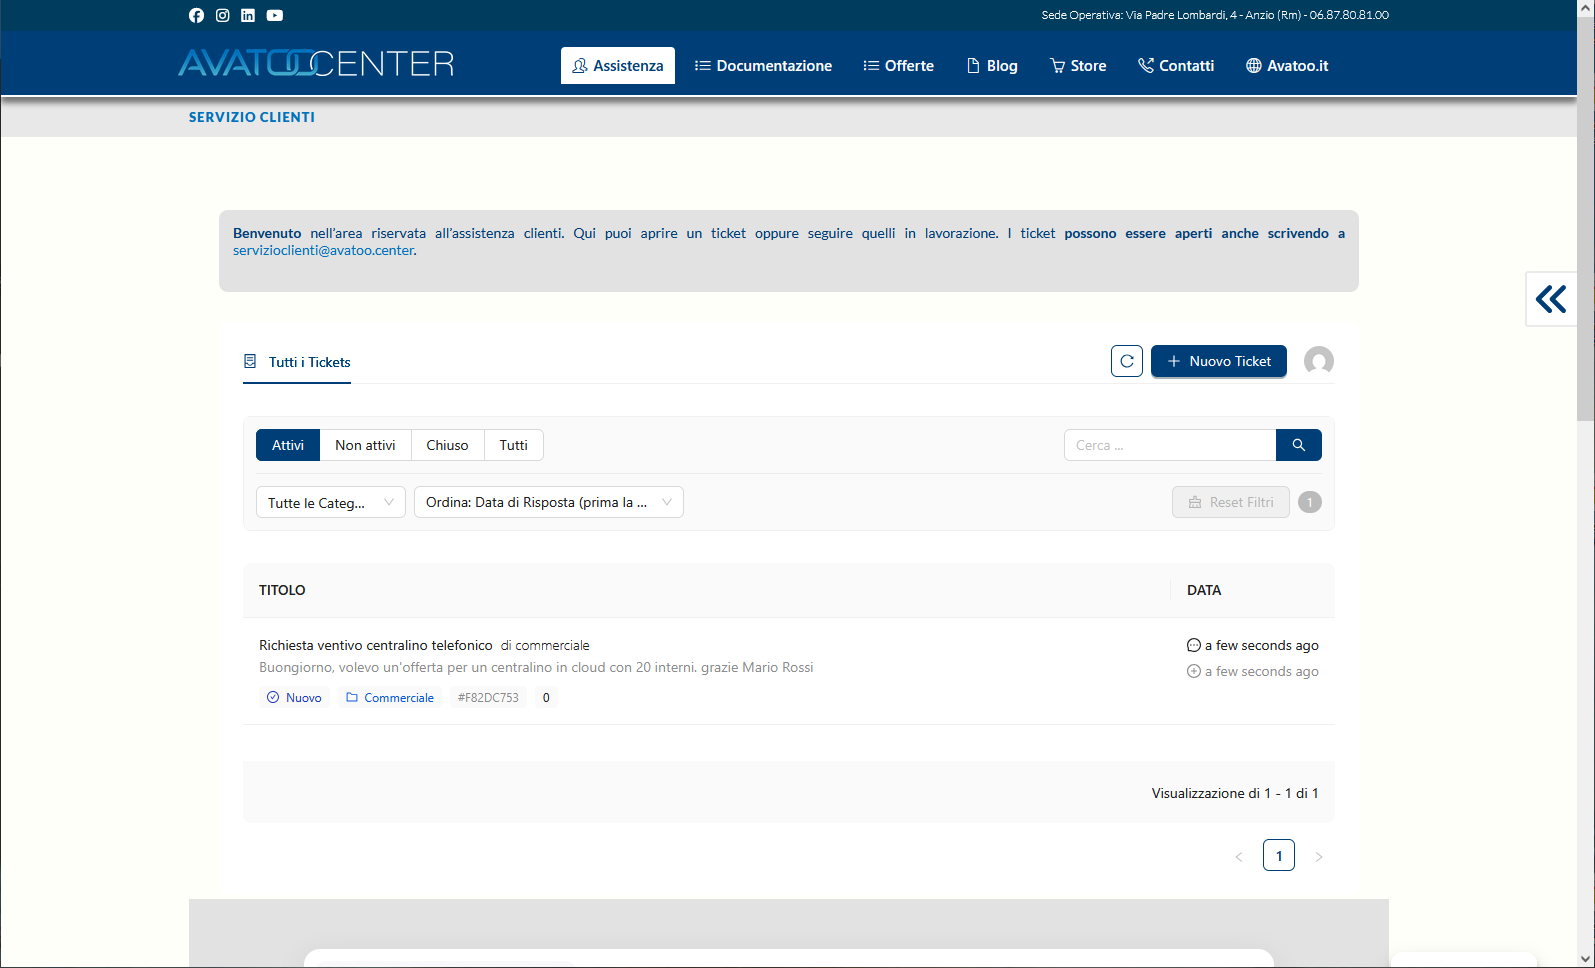Click the magnifying glass search button

coord(1298,445)
